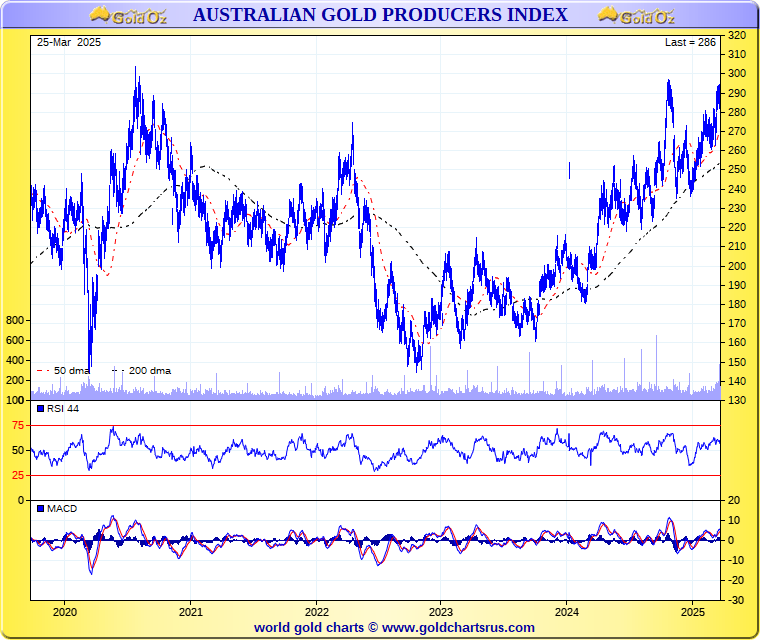Click the 200 dma legend entry

(x=142, y=370)
